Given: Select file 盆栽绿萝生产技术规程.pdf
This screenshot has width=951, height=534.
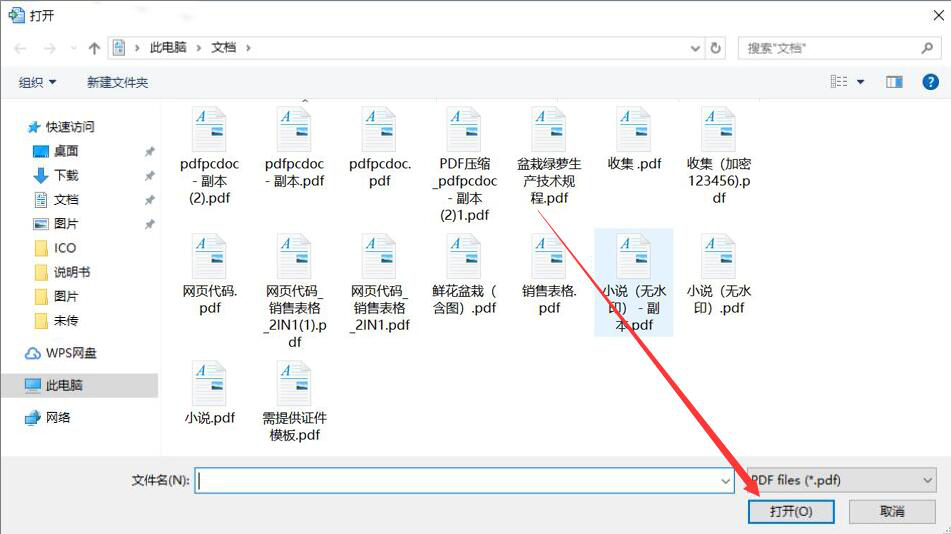Looking at the screenshot, I should coord(549,156).
